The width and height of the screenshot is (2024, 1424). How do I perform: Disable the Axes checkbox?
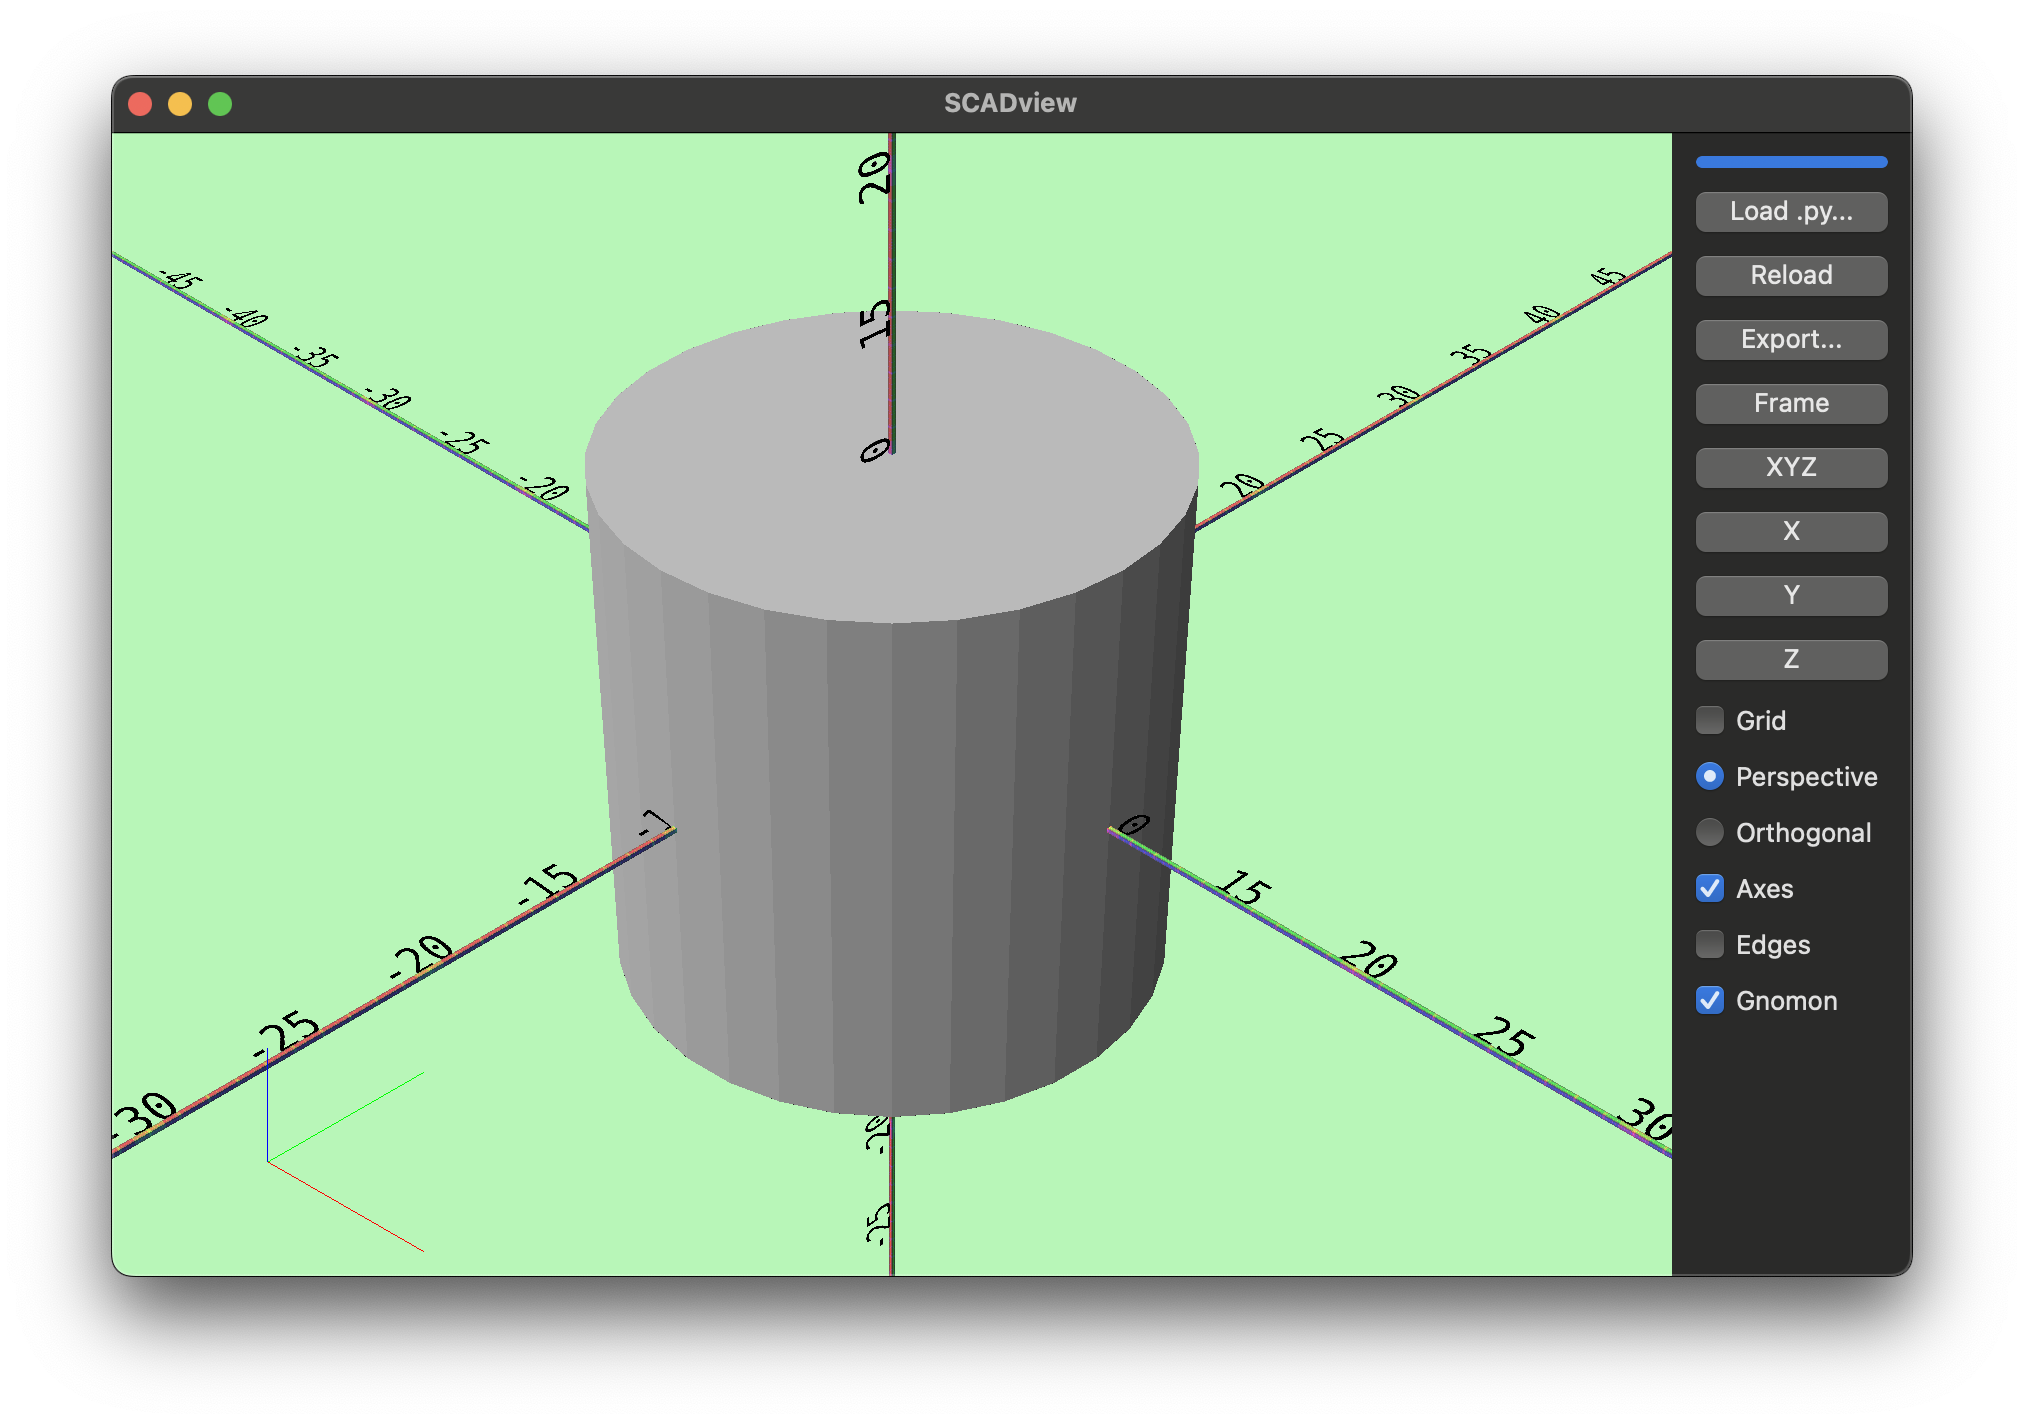pyautogui.click(x=1710, y=888)
